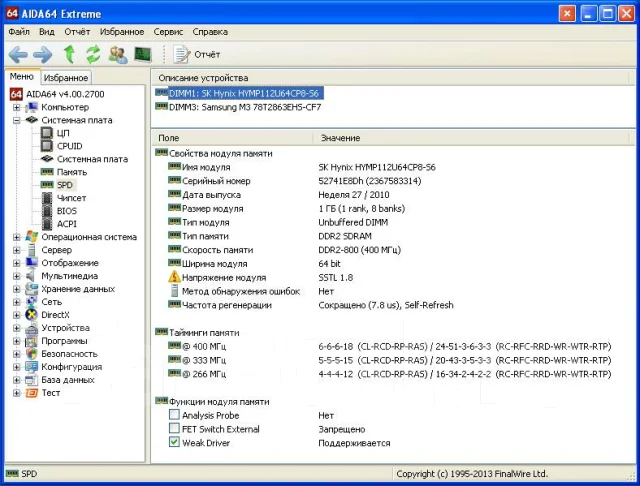Viewport: 640px width, 486px height.
Task: Select the Чипсет chip icon in tree
Action: (x=47, y=198)
